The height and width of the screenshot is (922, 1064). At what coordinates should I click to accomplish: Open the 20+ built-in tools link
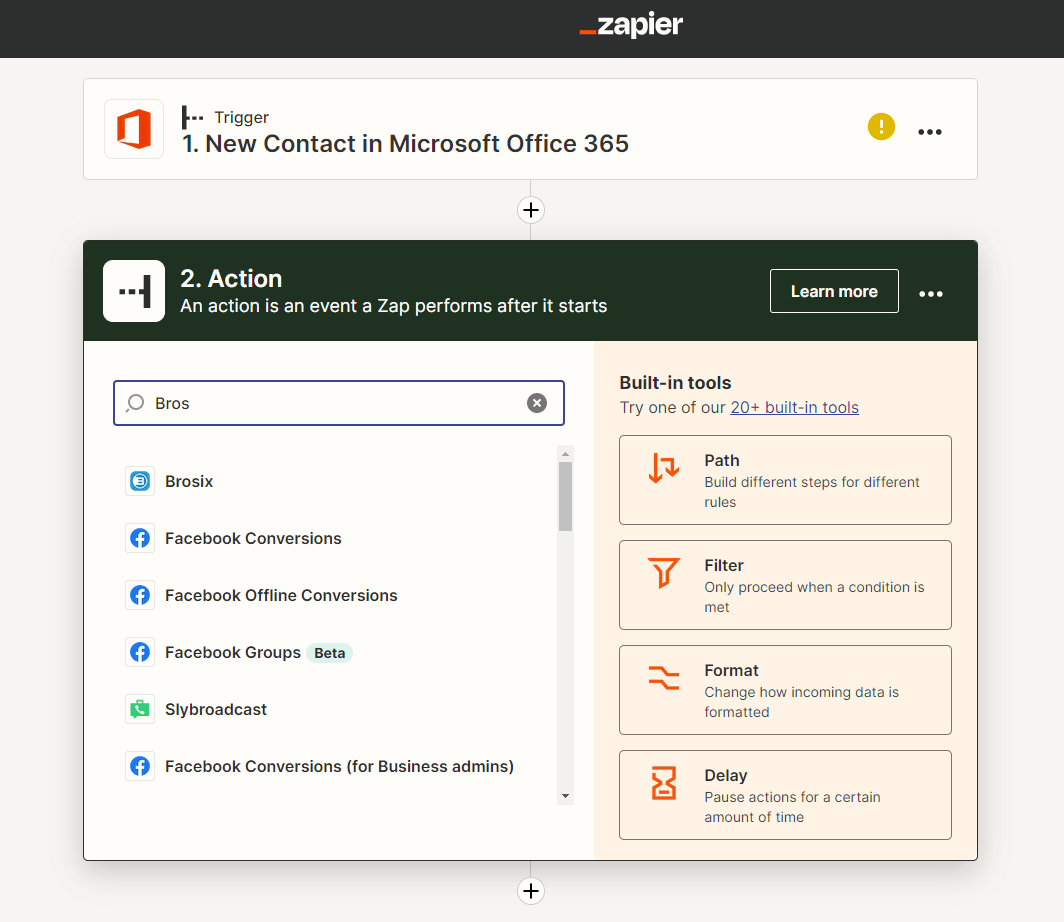tap(794, 407)
